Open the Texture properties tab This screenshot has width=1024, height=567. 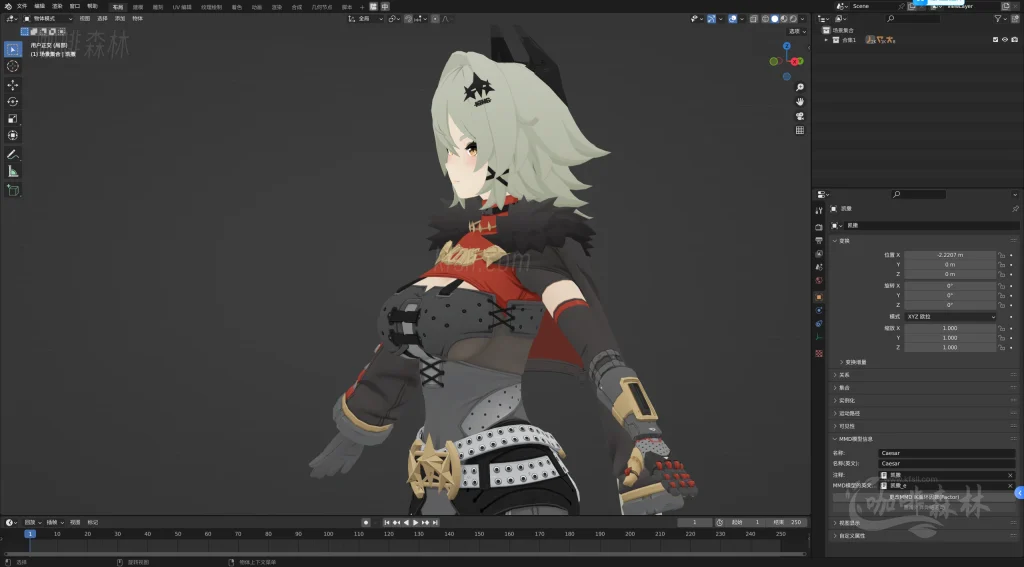point(819,353)
